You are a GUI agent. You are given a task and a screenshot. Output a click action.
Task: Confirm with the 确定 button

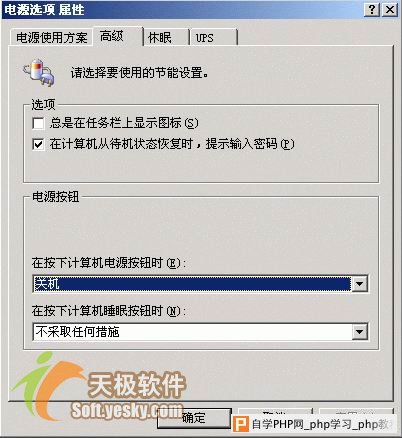coord(194,418)
